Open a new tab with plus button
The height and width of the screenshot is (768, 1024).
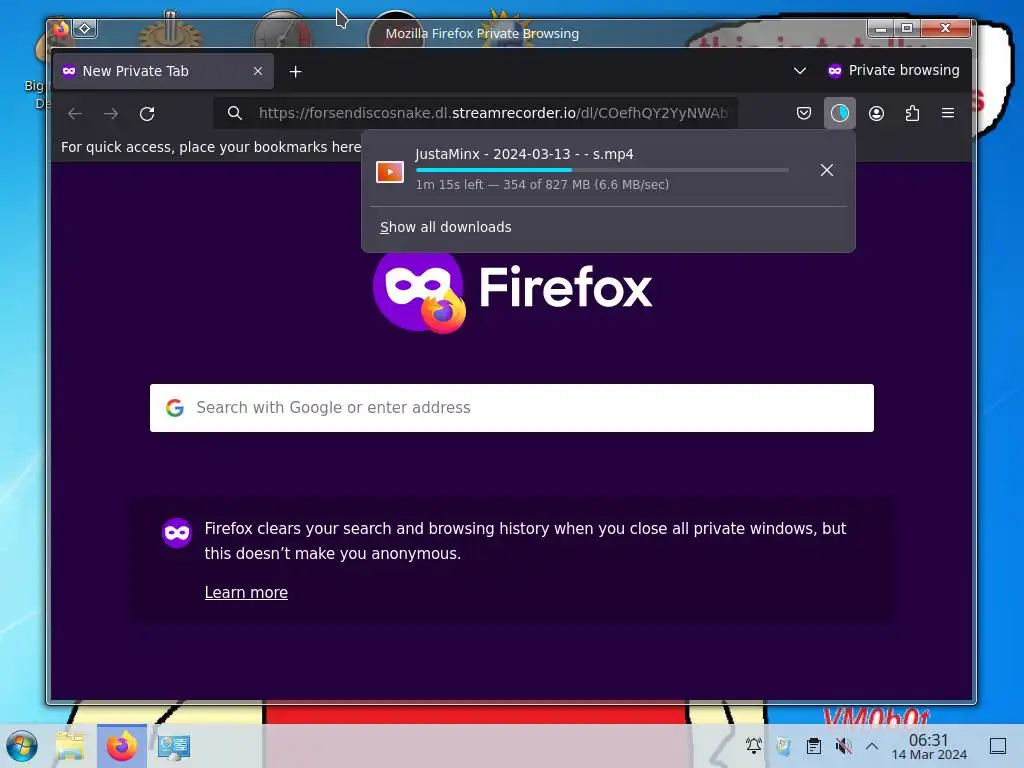tap(295, 71)
